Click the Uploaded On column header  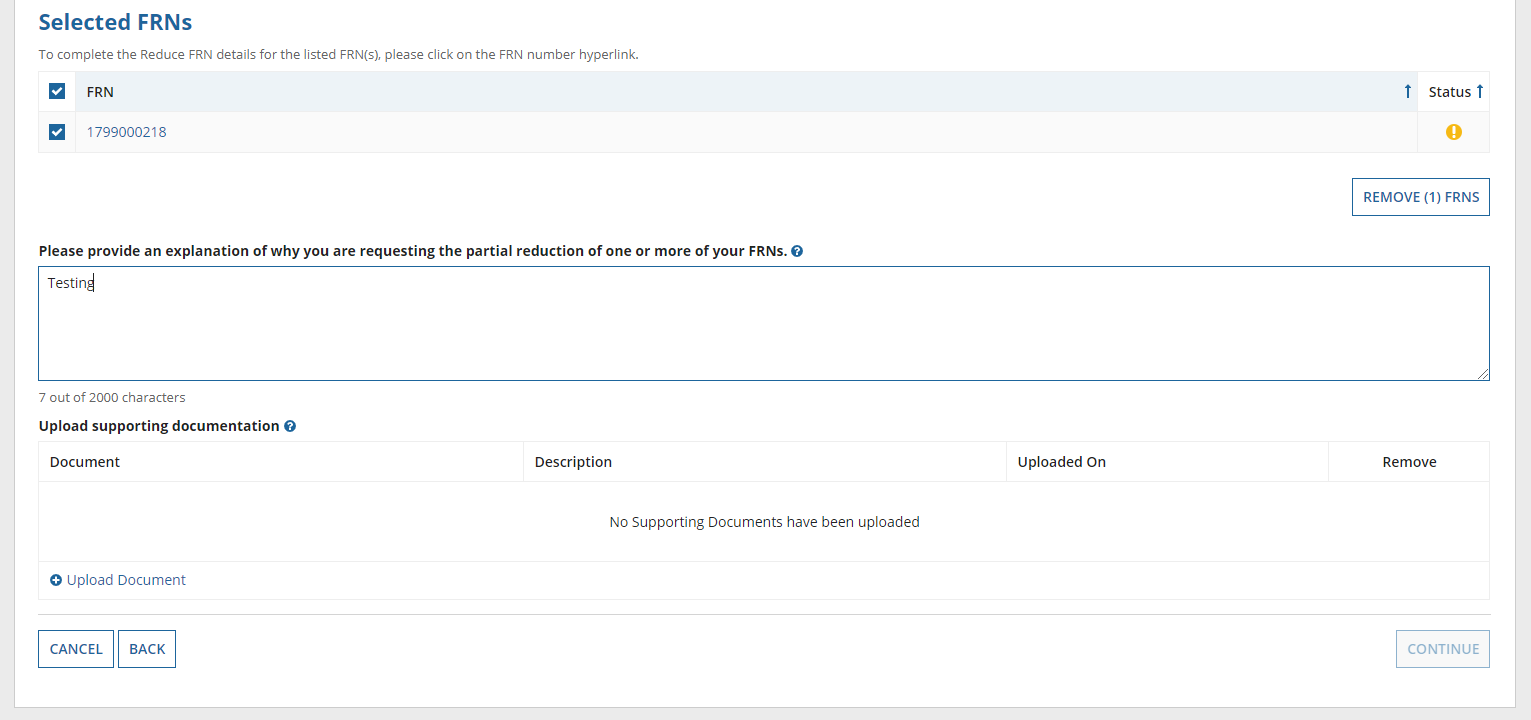coord(1061,462)
